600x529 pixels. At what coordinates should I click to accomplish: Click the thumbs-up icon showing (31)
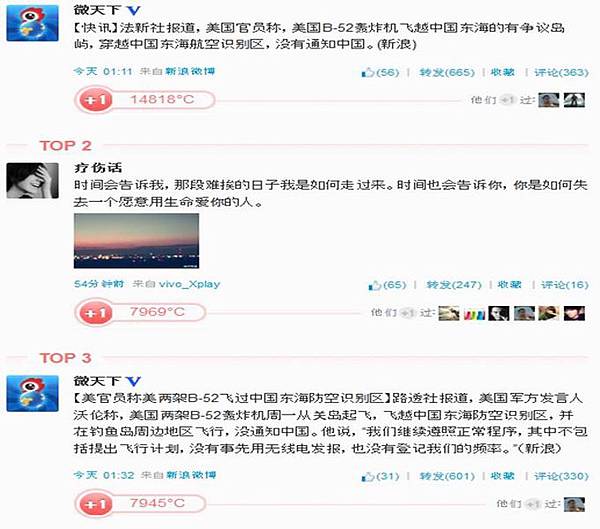pos(368,476)
